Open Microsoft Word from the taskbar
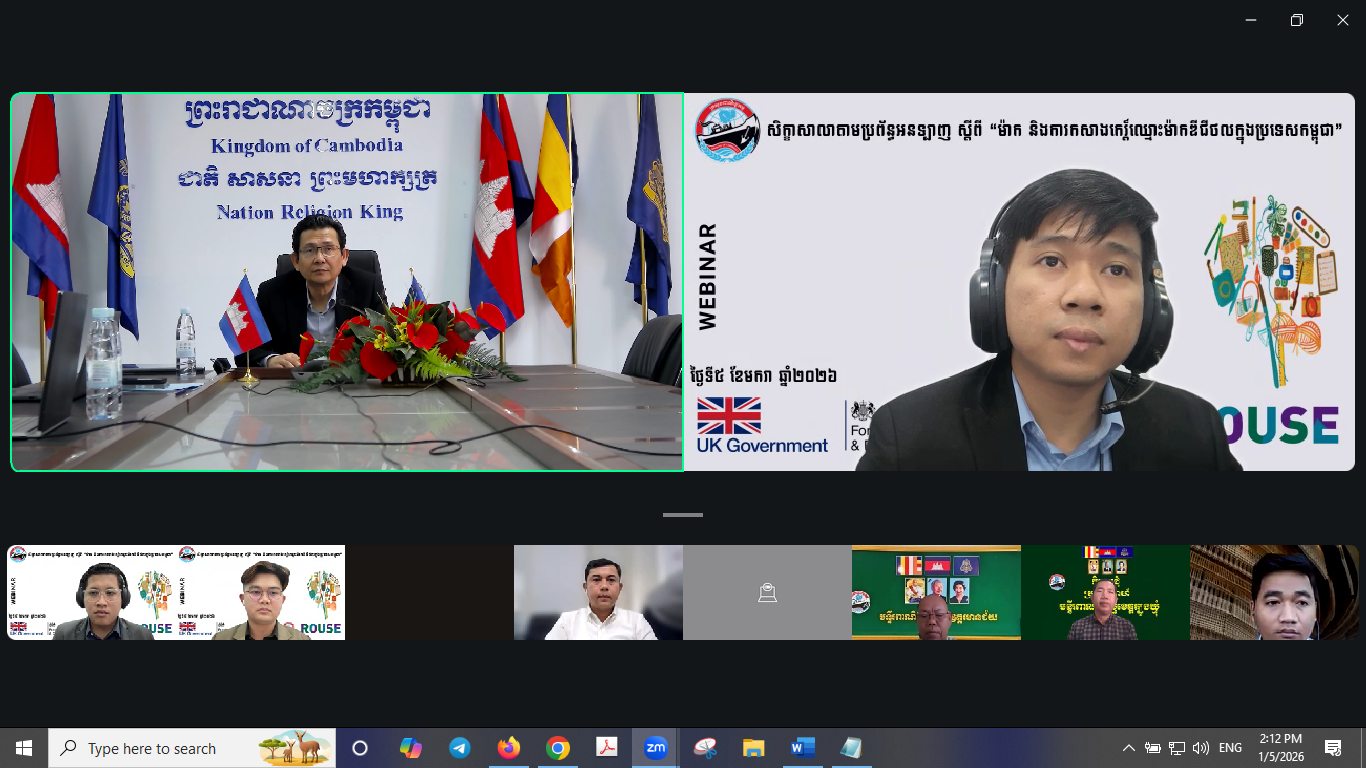The height and width of the screenshot is (768, 1366). (x=802, y=748)
